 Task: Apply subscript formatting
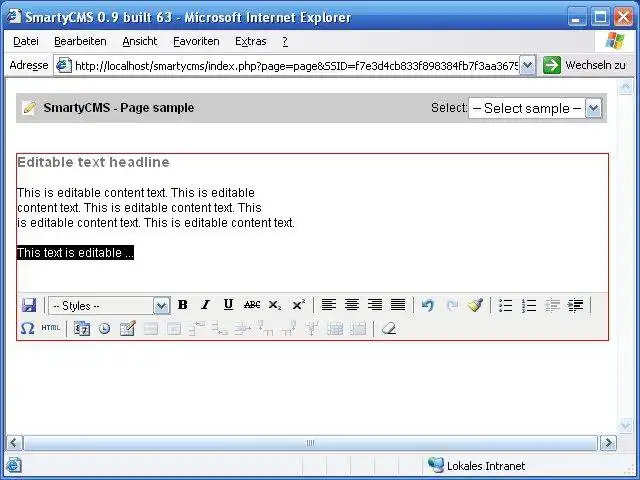(275, 304)
